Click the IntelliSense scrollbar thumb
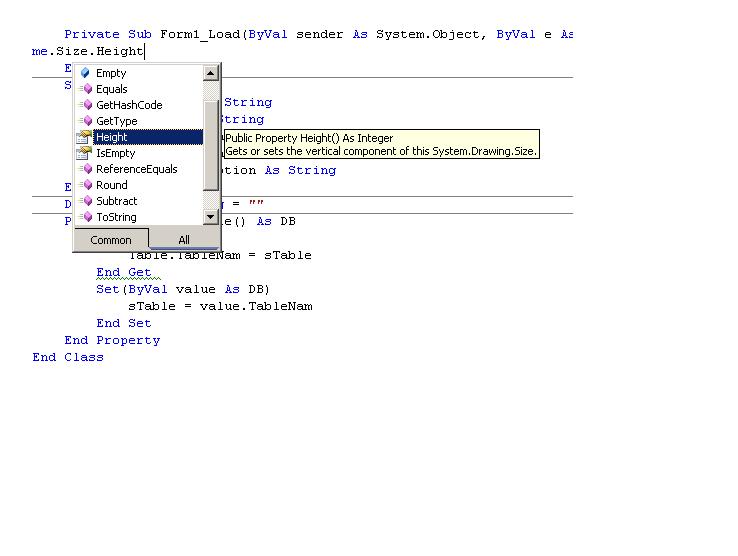The height and width of the screenshot is (556, 738). tap(210, 145)
